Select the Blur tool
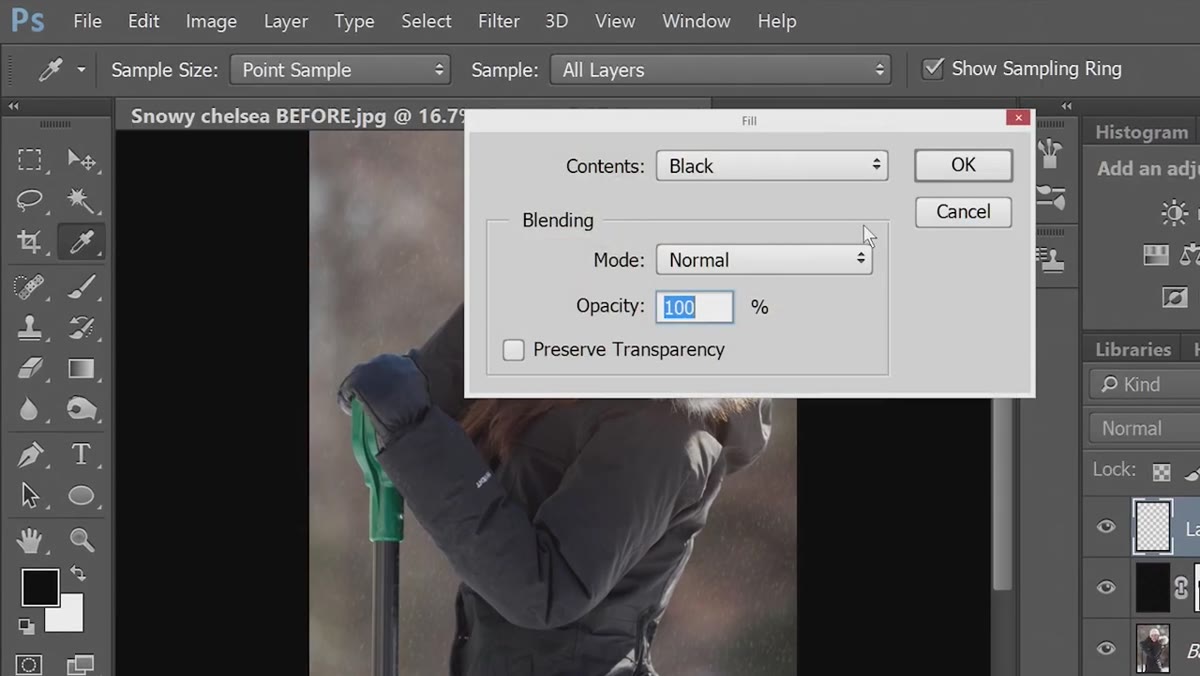 [30, 408]
